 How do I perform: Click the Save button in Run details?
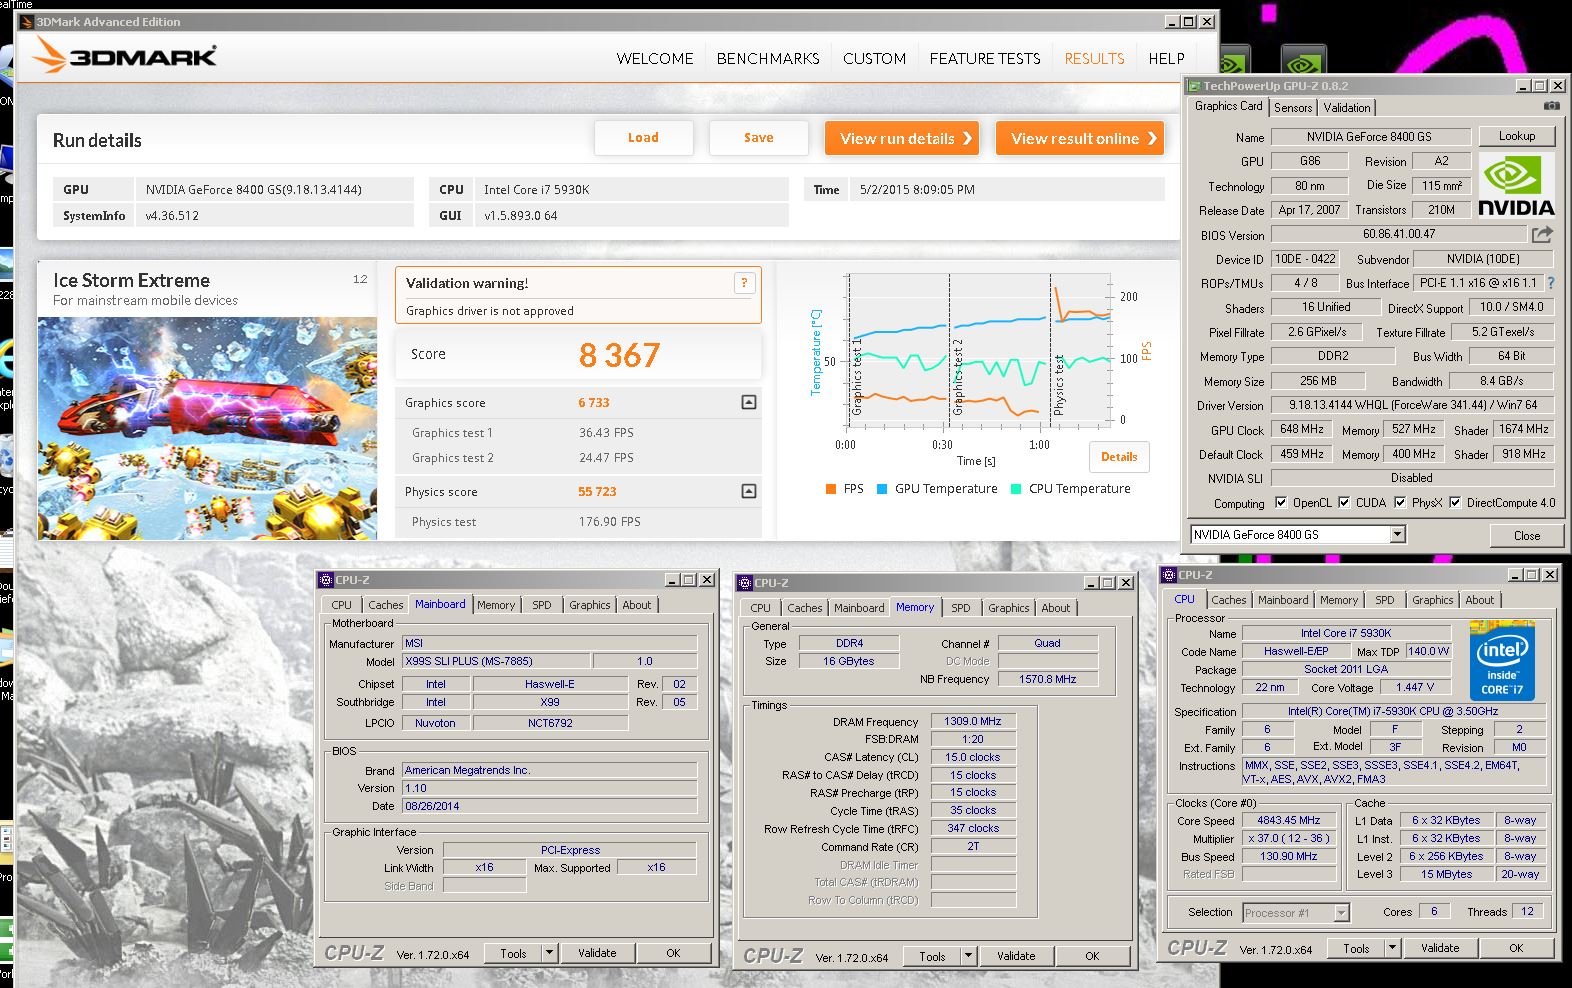pyautogui.click(x=759, y=138)
